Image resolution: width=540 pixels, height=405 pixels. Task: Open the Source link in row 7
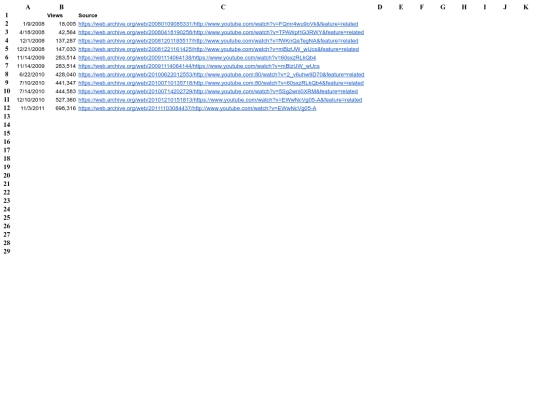pyautogui.click(x=199, y=66)
